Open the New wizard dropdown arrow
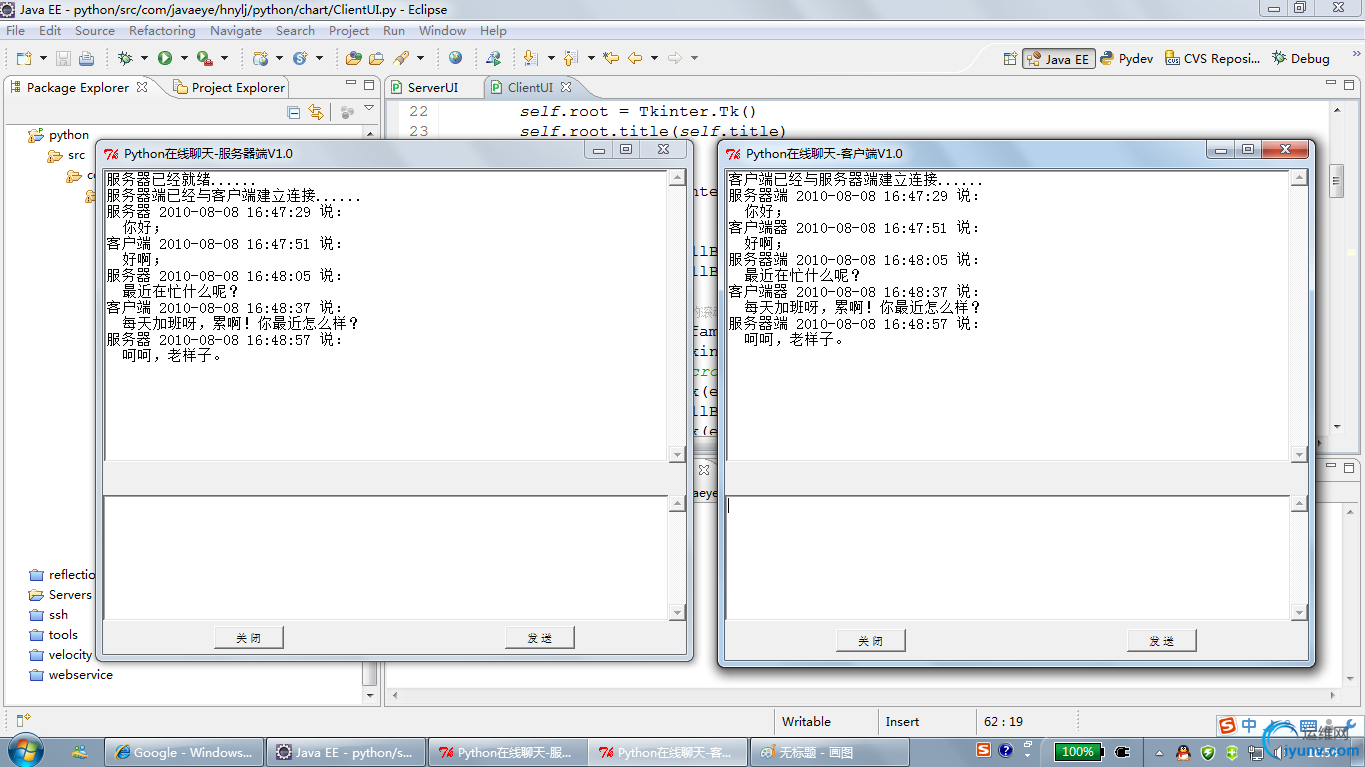 click(x=43, y=59)
